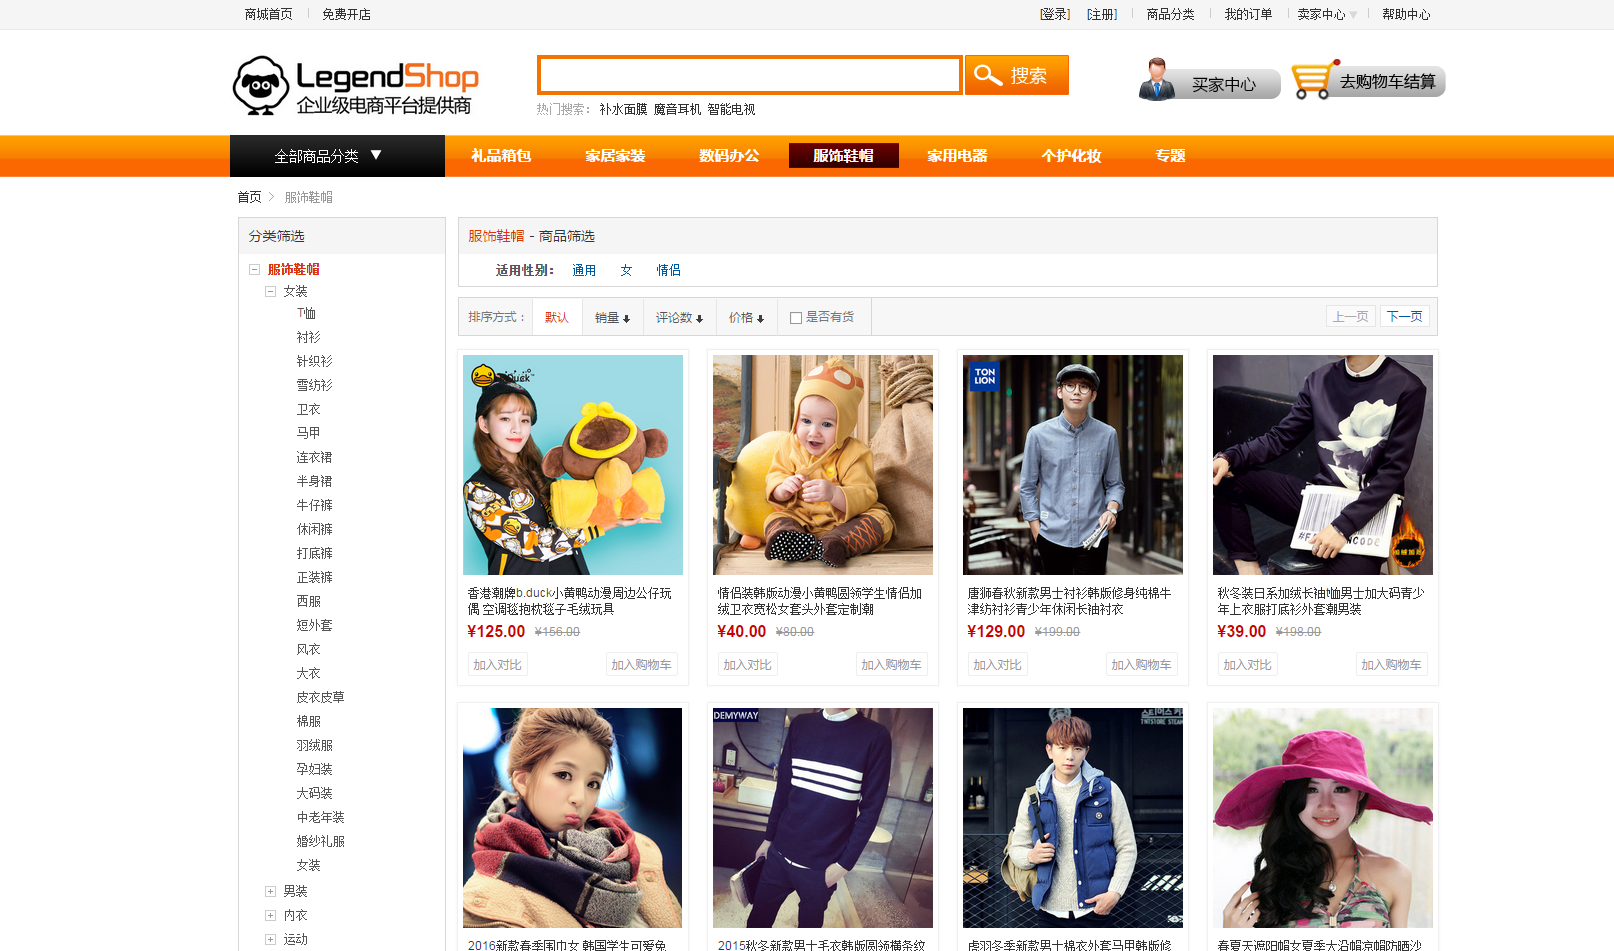Expand the 男装 category node
Viewport: 1614px width, 951px height.
(x=270, y=891)
